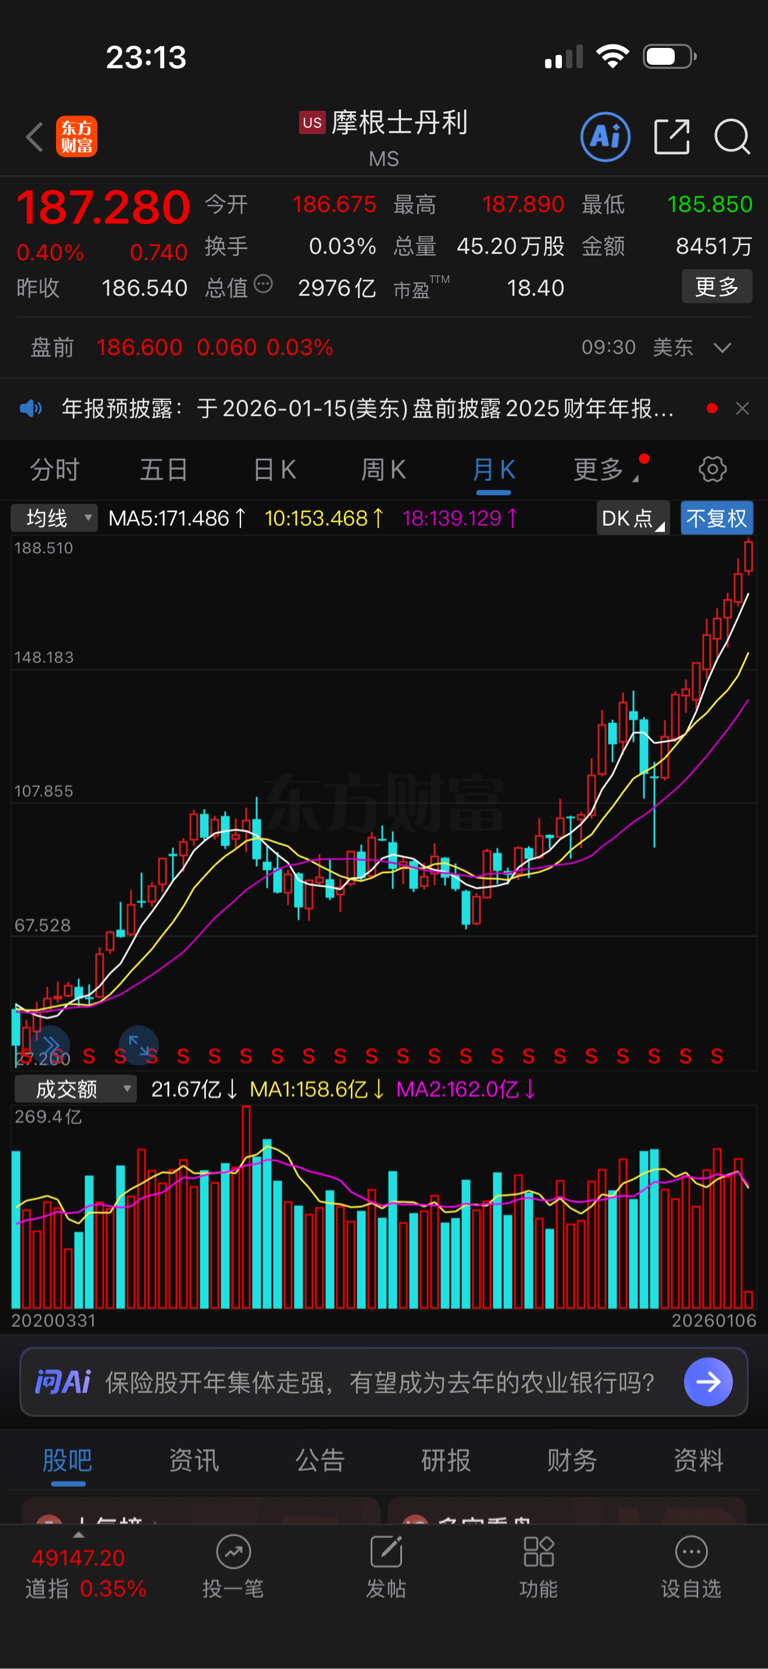
Task: Tap the MA1:158.6亿 volume value
Action: (x=317, y=1089)
